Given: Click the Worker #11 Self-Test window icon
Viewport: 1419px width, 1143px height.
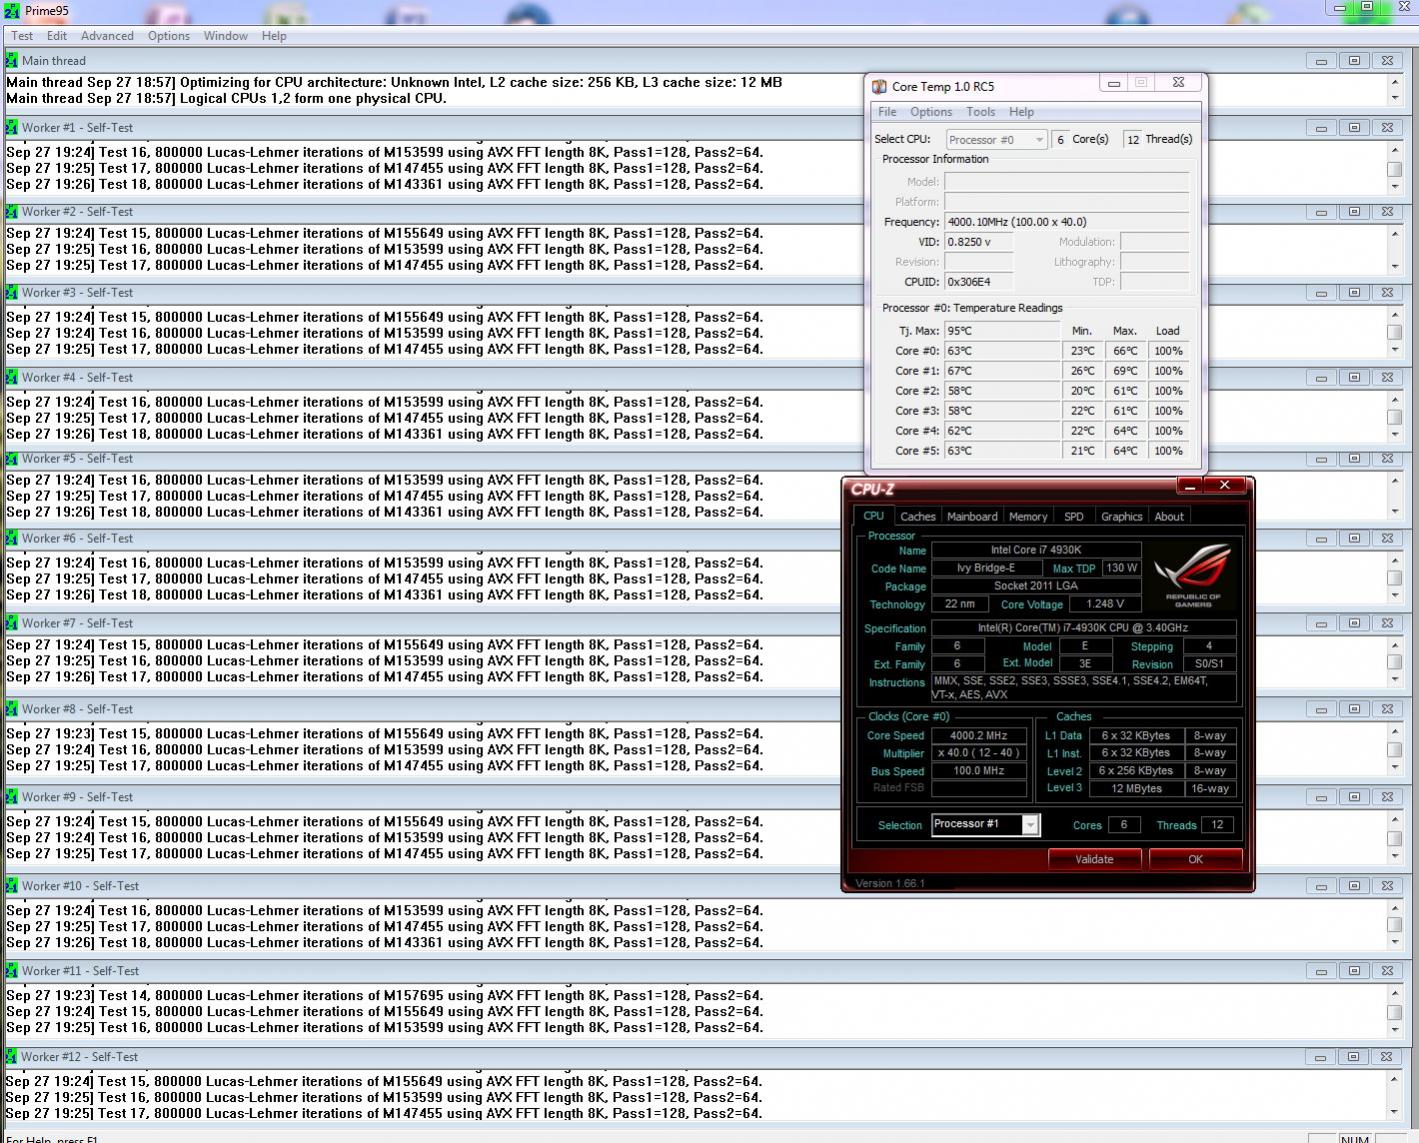Looking at the screenshot, I should pyautogui.click(x=12, y=970).
